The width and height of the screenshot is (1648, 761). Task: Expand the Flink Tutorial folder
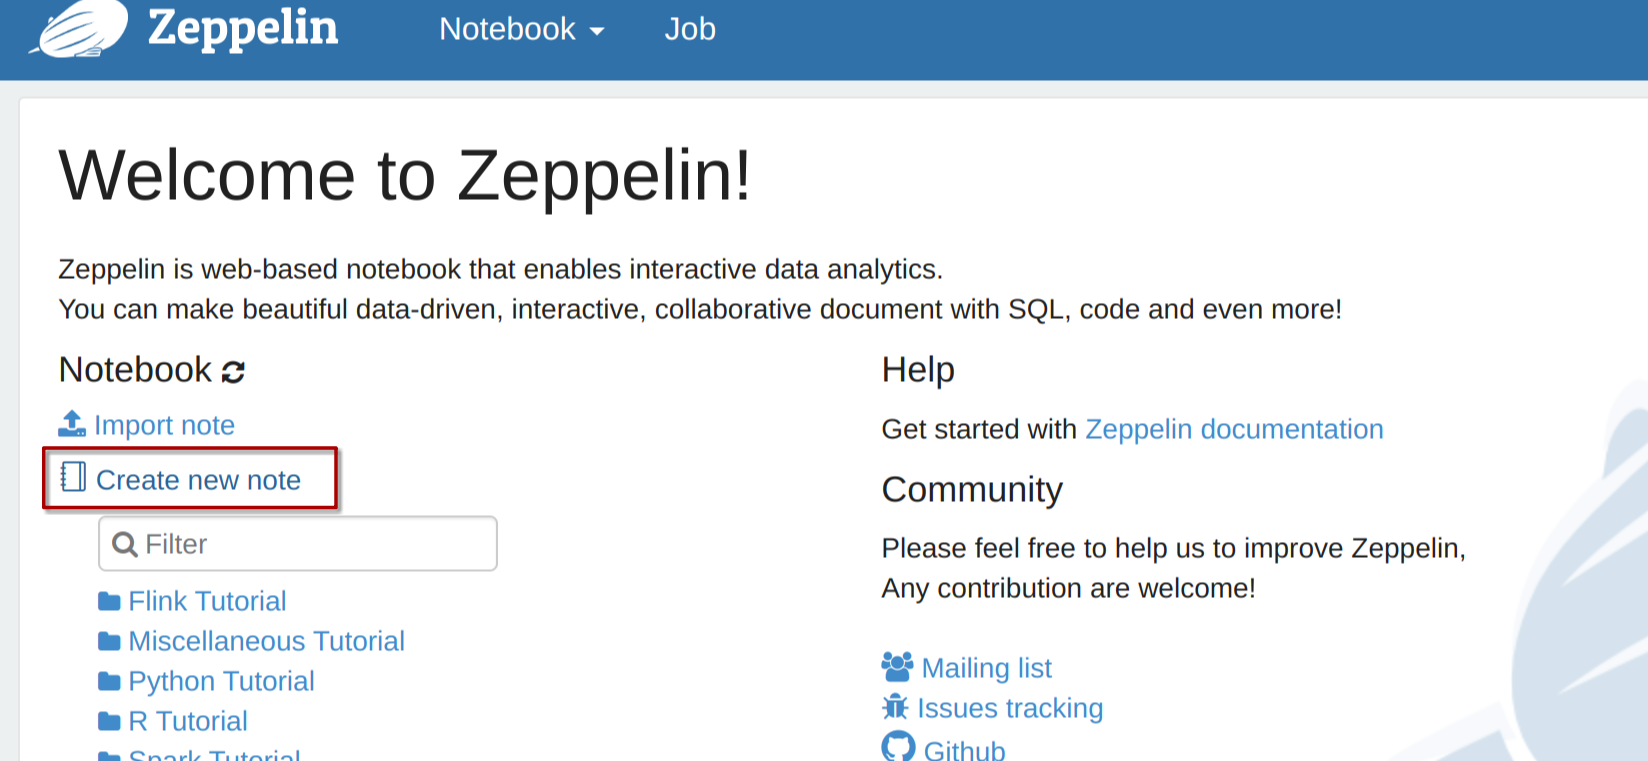click(207, 601)
